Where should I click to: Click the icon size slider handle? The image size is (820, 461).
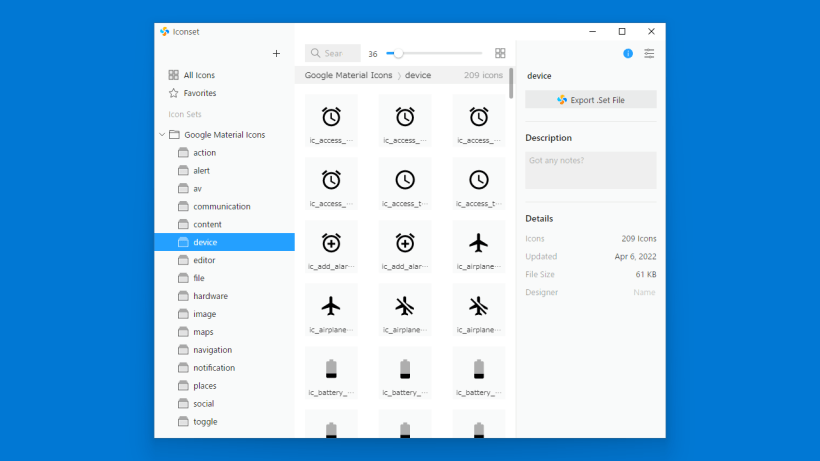[x=398, y=53]
